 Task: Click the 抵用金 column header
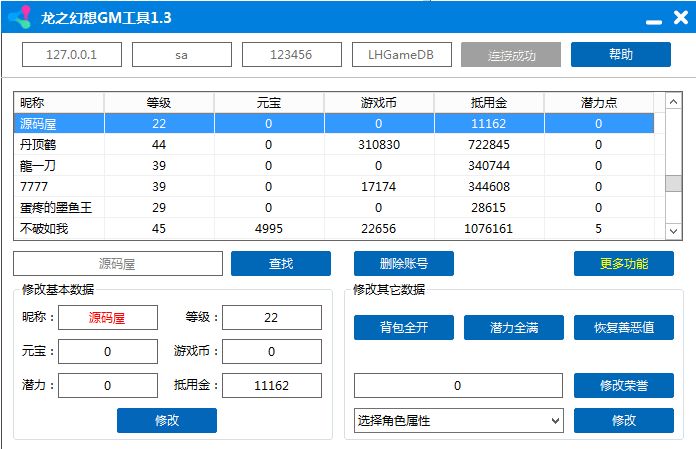tap(489, 103)
